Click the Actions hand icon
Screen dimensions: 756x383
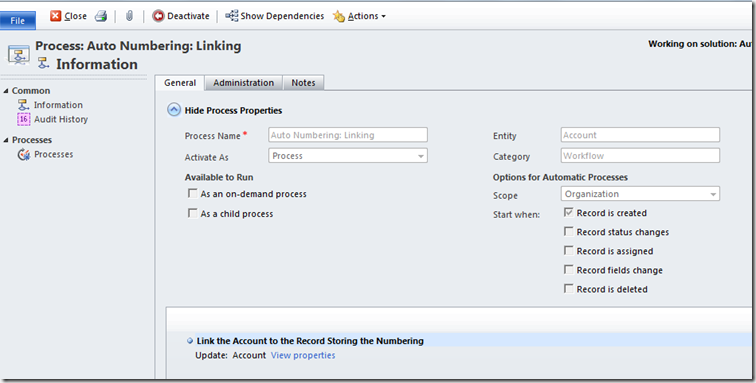click(339, 16)
